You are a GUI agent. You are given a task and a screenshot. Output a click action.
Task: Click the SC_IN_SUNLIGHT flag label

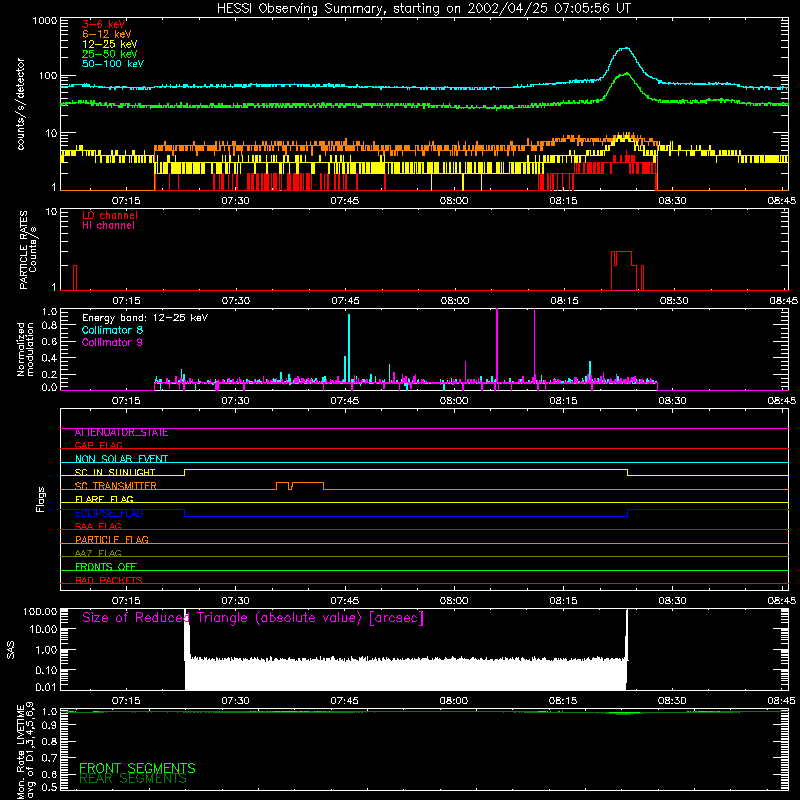pyautogui.click(x=115, y=472)
